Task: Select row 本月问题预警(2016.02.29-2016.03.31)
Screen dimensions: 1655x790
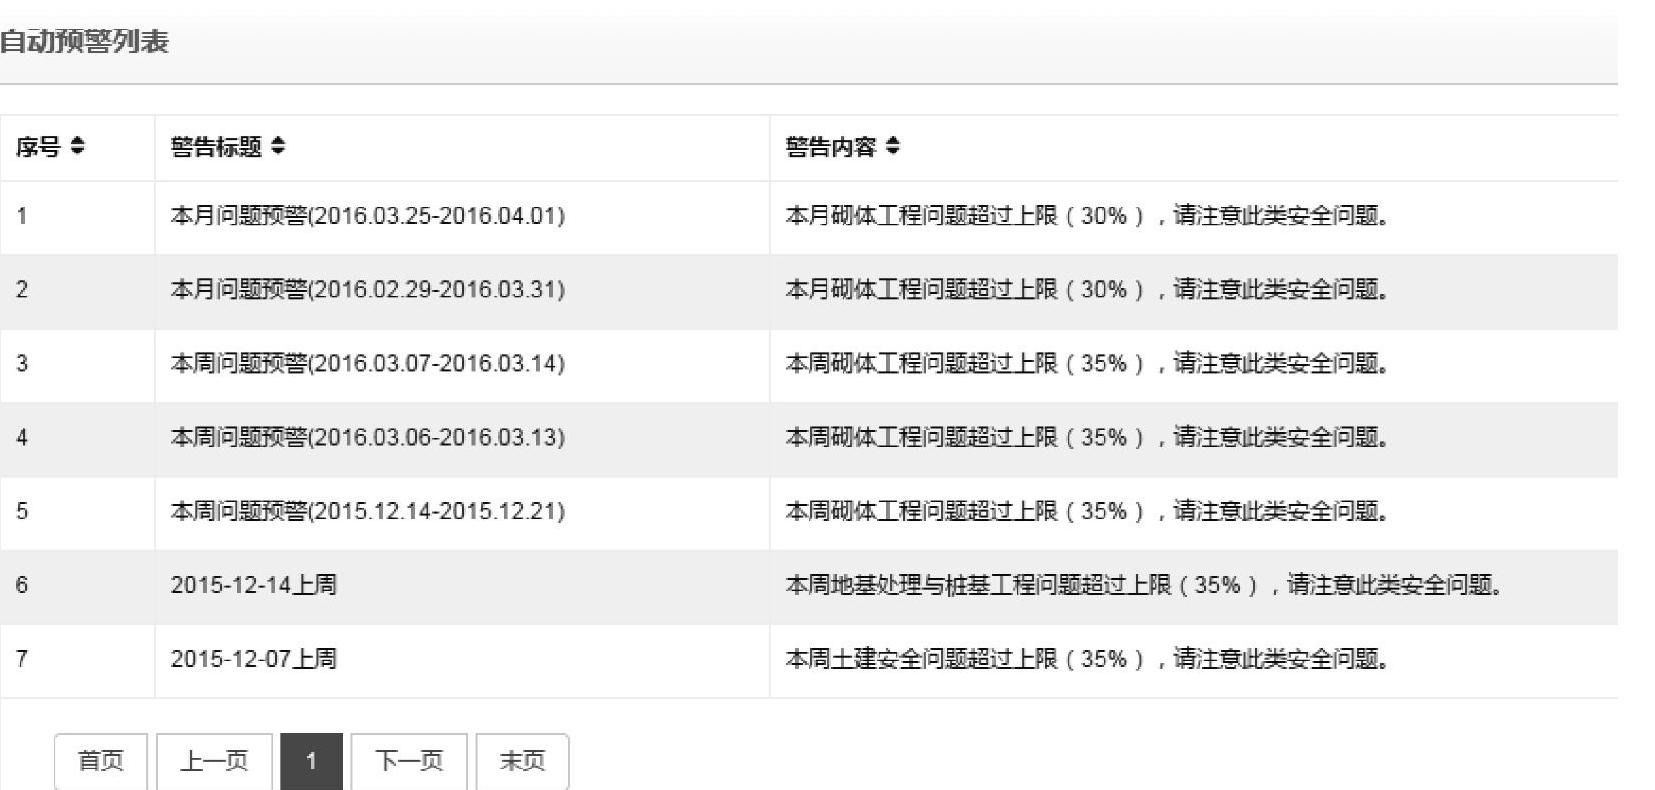Action: pyautogui.click(x=367, y=290)
